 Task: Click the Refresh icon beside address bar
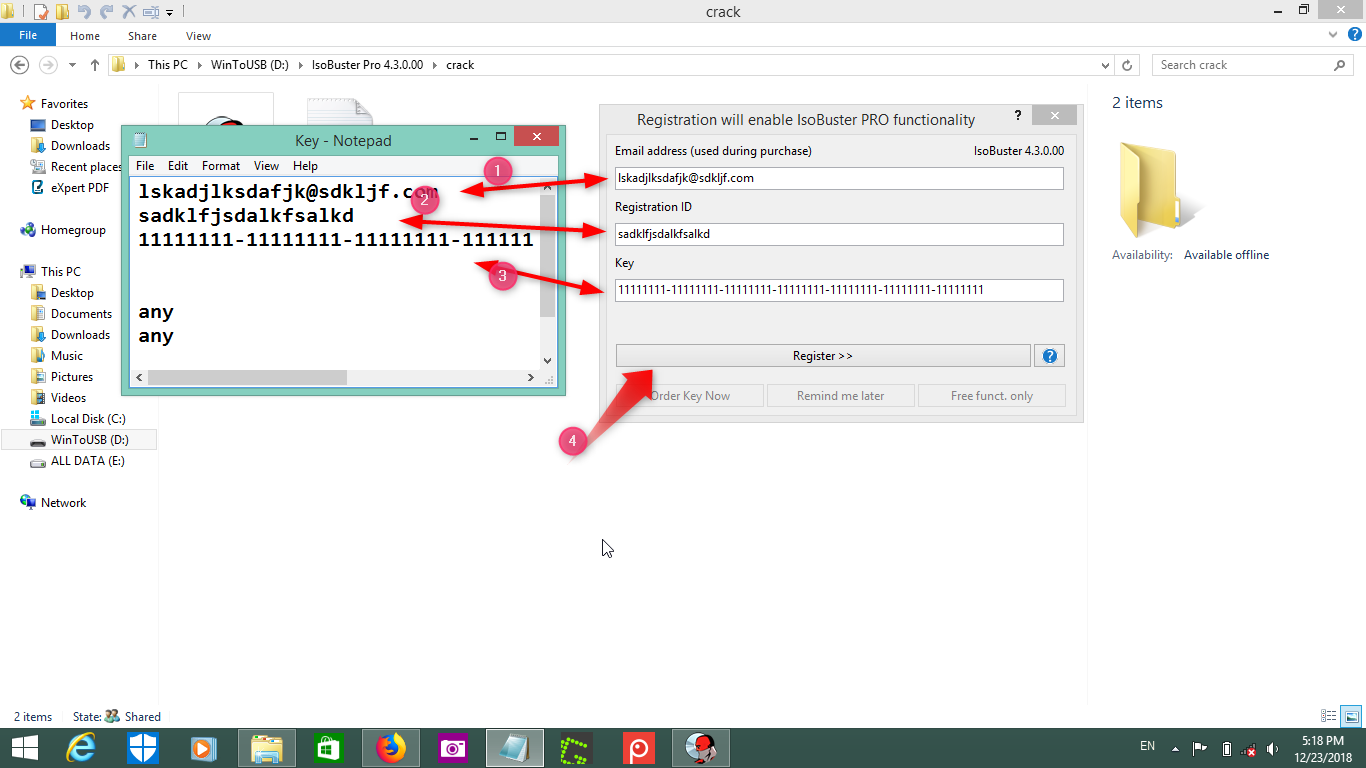(1127, 65)
